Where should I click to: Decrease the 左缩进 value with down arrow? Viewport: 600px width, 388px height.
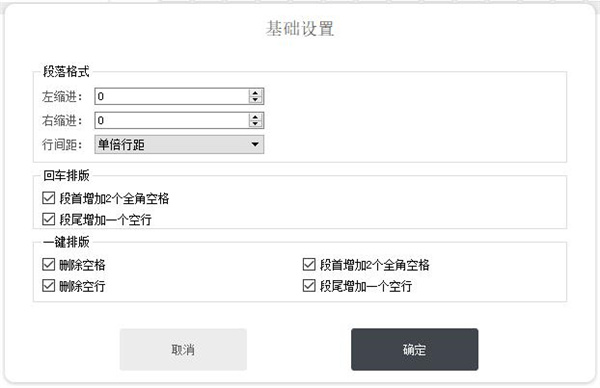coord(255,99)
